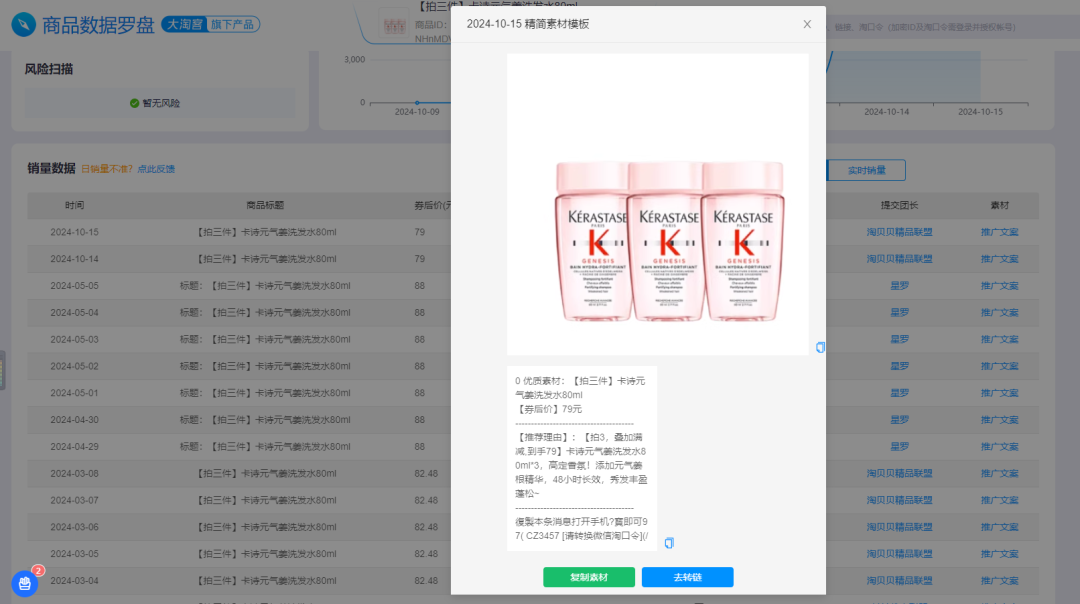1080x604 pixels.
Task: Click 星罗 in the 2024-05-01 row
Action: coord(900,393)
